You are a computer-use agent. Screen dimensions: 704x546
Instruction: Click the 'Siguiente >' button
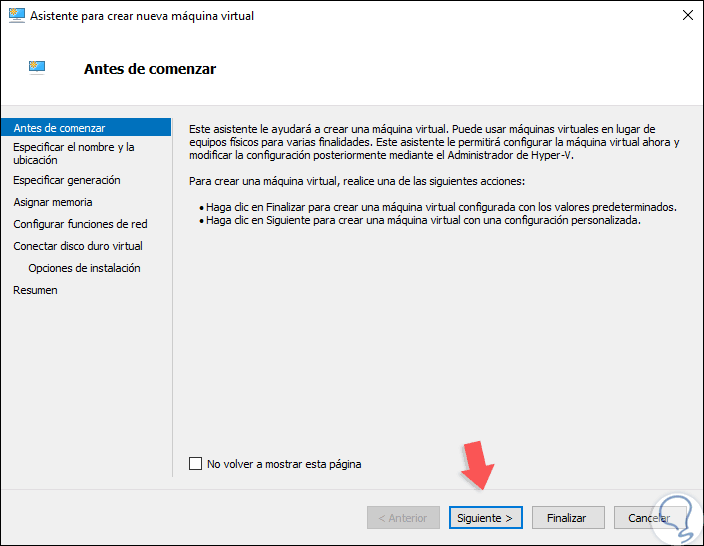click(485, 518)
